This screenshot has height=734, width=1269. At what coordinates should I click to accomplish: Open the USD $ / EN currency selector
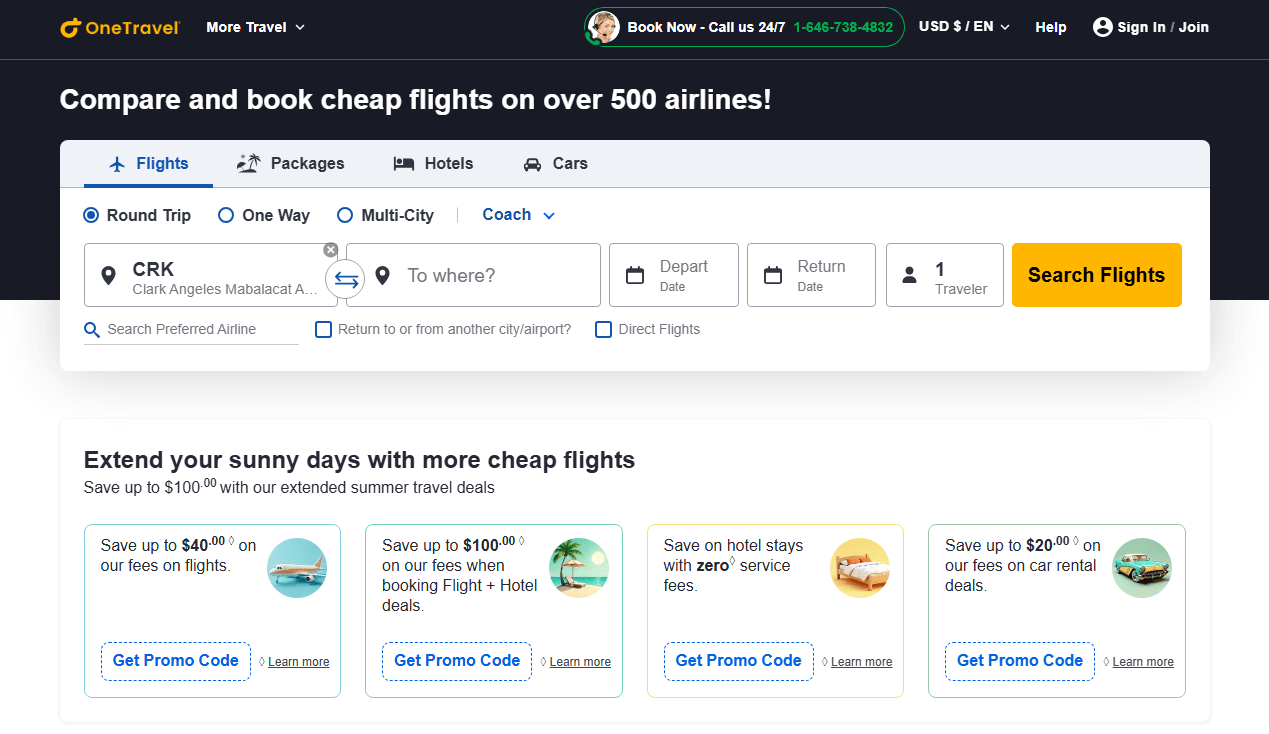(964, 27)
